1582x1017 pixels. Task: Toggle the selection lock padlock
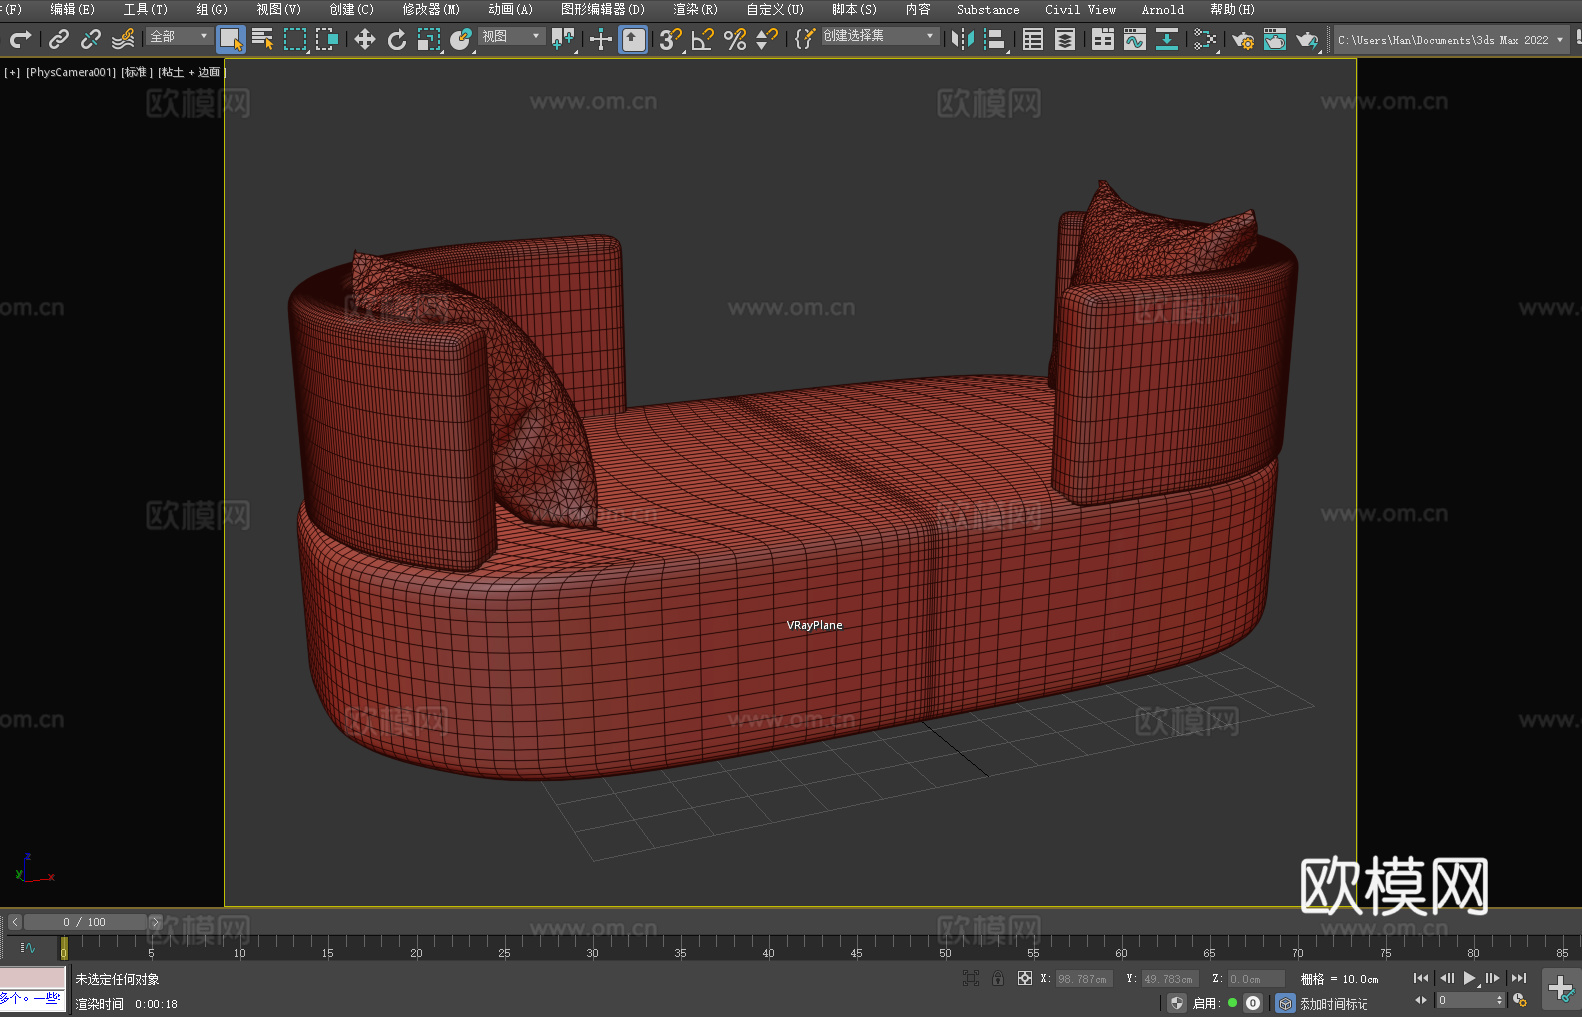[x=998, y=978]
